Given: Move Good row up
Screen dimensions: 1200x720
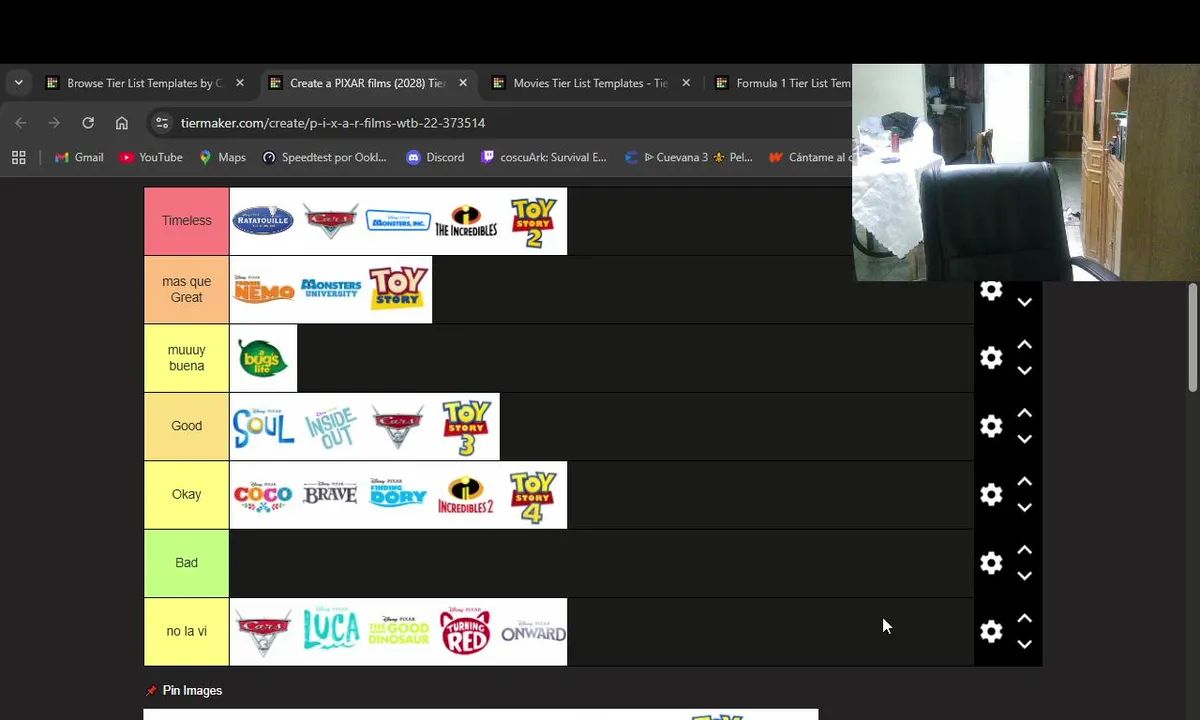Looking at the screenshot, I should (1024, 413).
